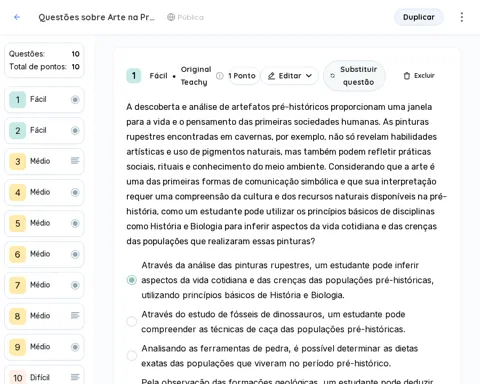Screen dimensions: 480x384
Task: Click multiple-choice icon on question 1 row
Action: coord(75,99)
